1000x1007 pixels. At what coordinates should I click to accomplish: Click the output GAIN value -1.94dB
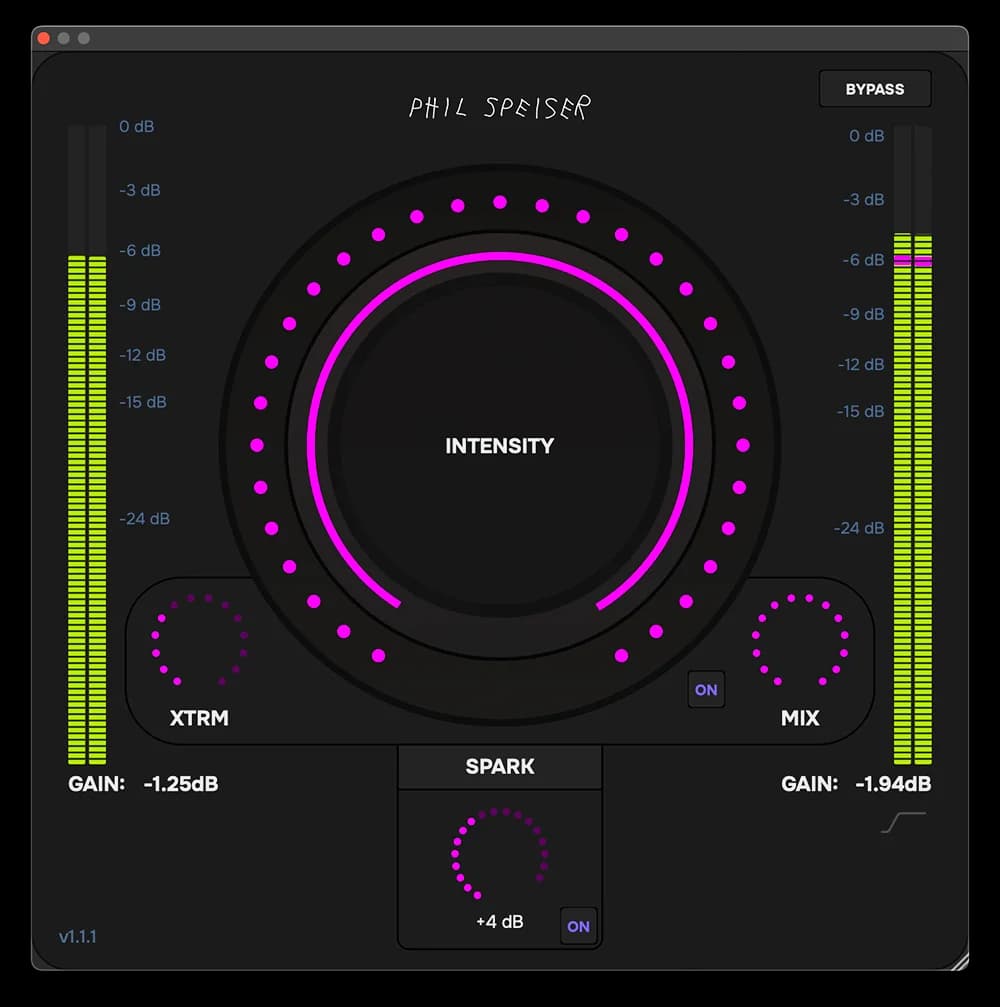point(893,784)
